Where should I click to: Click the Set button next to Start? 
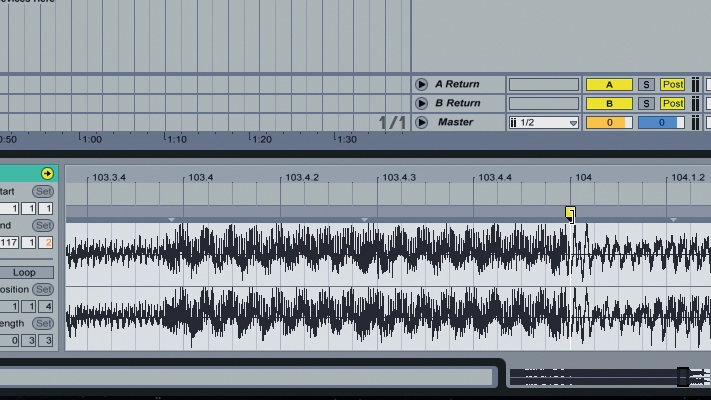43,191
